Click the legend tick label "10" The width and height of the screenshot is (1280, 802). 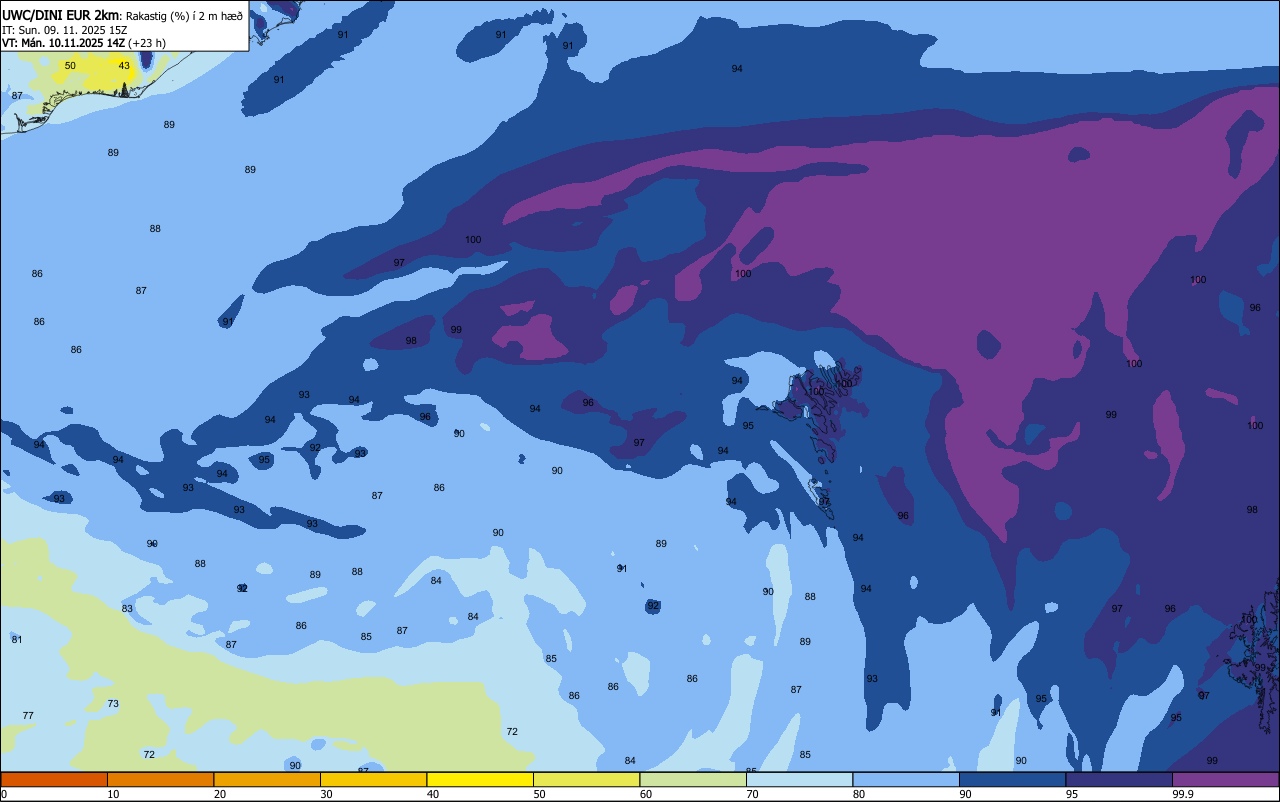(113, 794)
